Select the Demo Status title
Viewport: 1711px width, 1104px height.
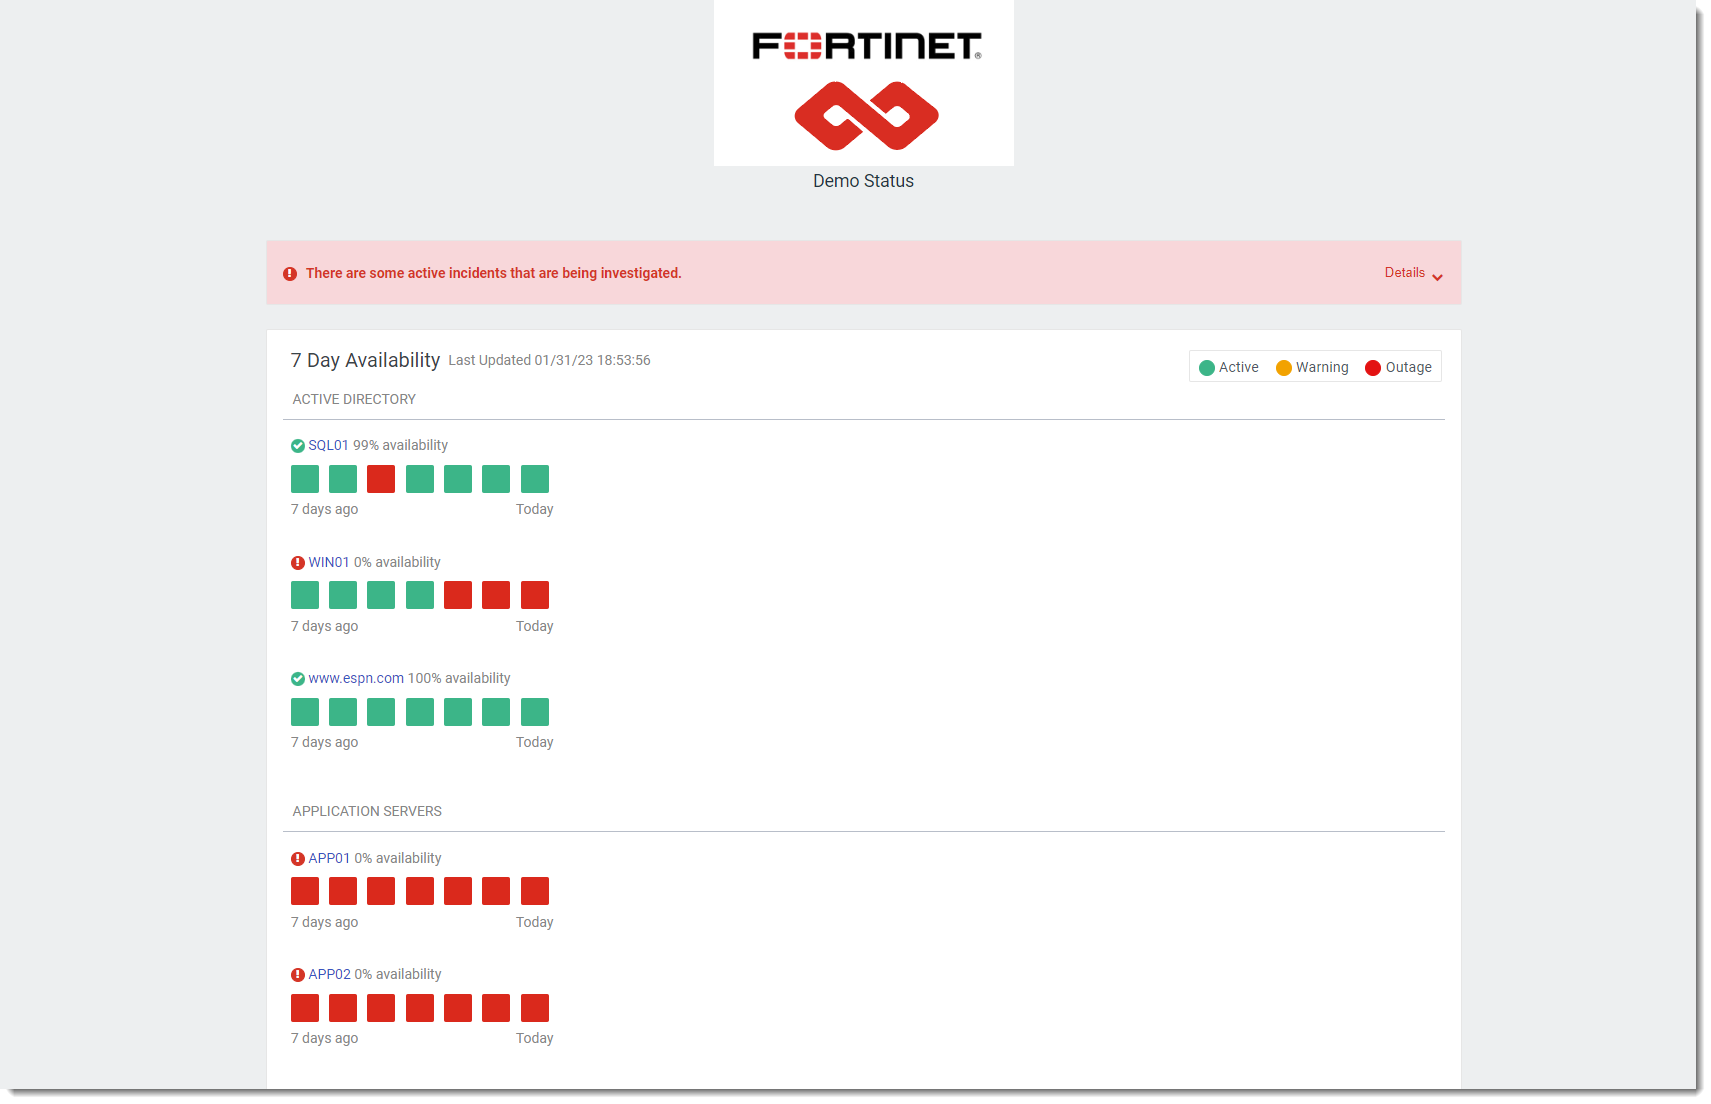[x=863, y=181]
